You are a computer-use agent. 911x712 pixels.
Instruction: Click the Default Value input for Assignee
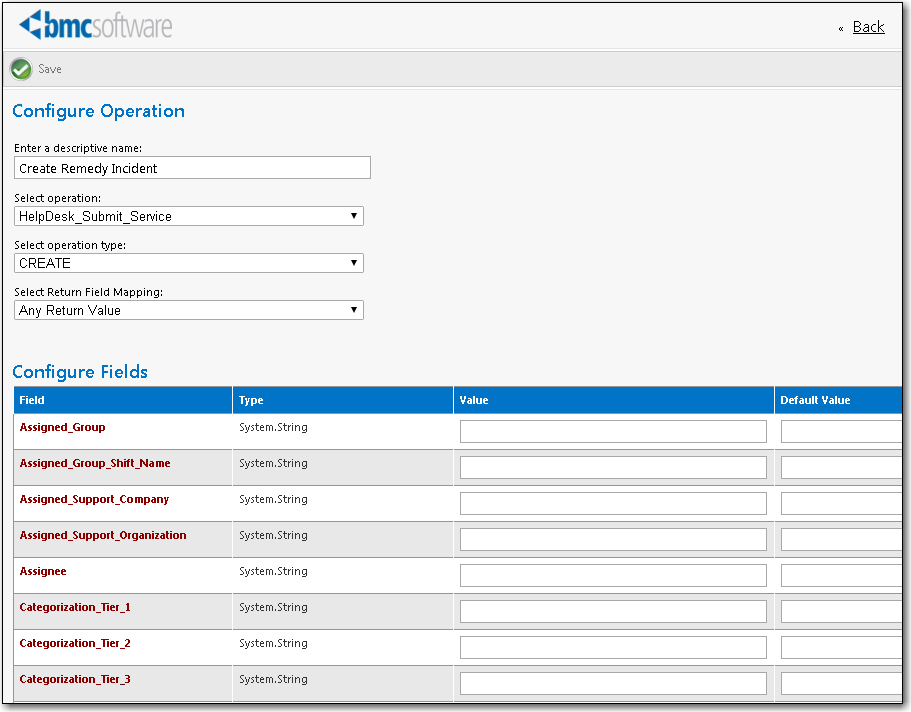[x=845, y=575]
